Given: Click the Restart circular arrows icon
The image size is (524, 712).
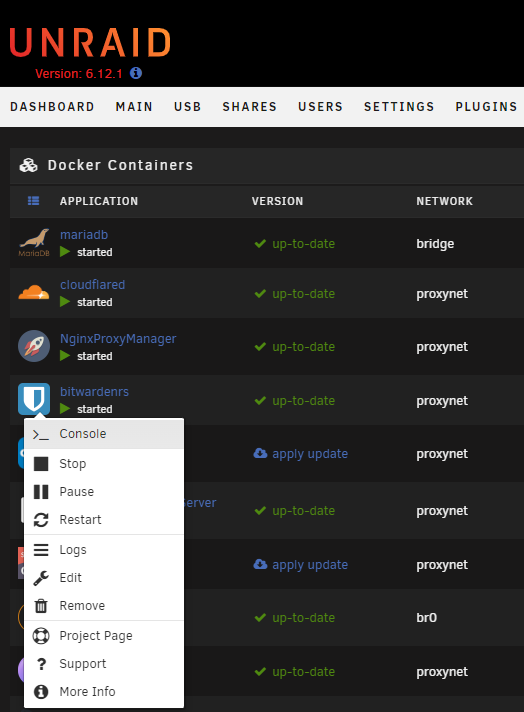Looking at the screenshot, I should [x=41, y=520].
